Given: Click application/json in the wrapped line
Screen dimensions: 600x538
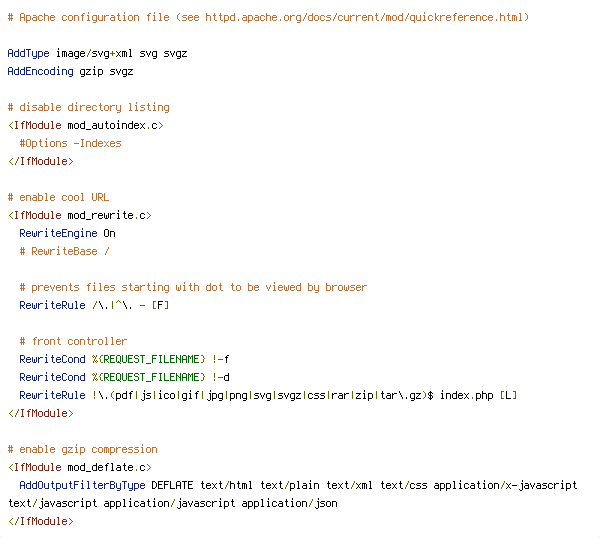Looking at the screenshot, I should coord(289,503).
